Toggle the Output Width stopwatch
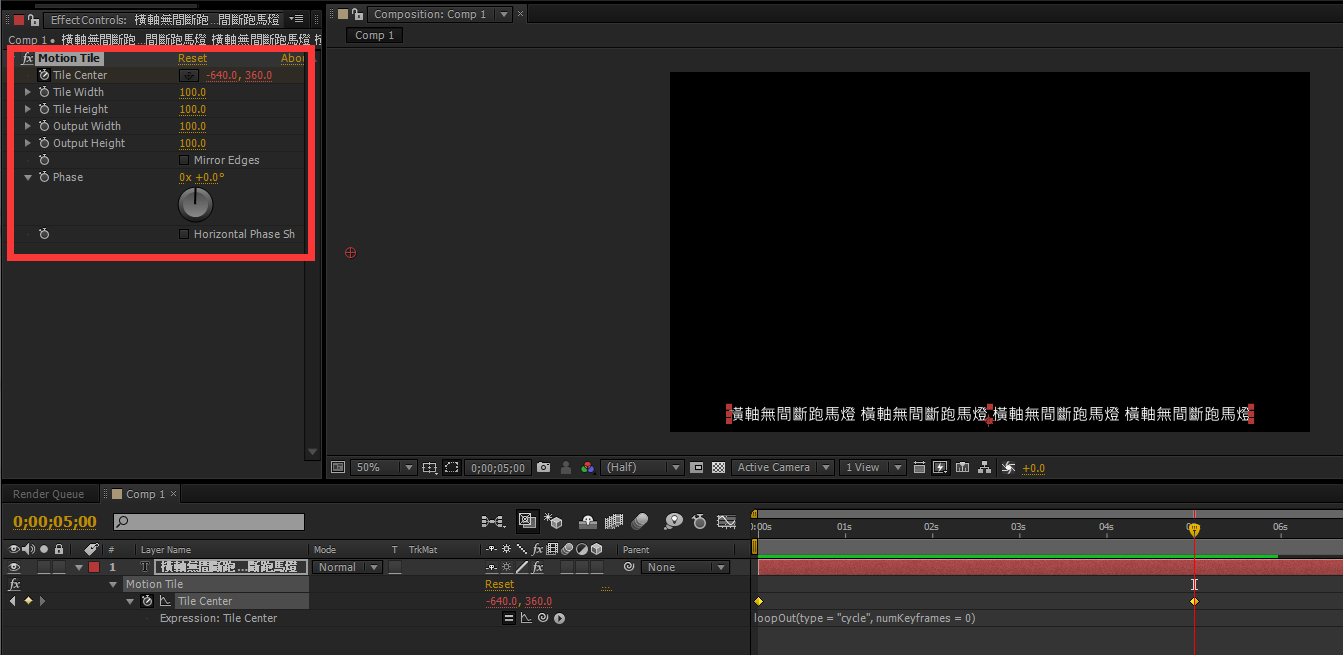 pos(44,126)
